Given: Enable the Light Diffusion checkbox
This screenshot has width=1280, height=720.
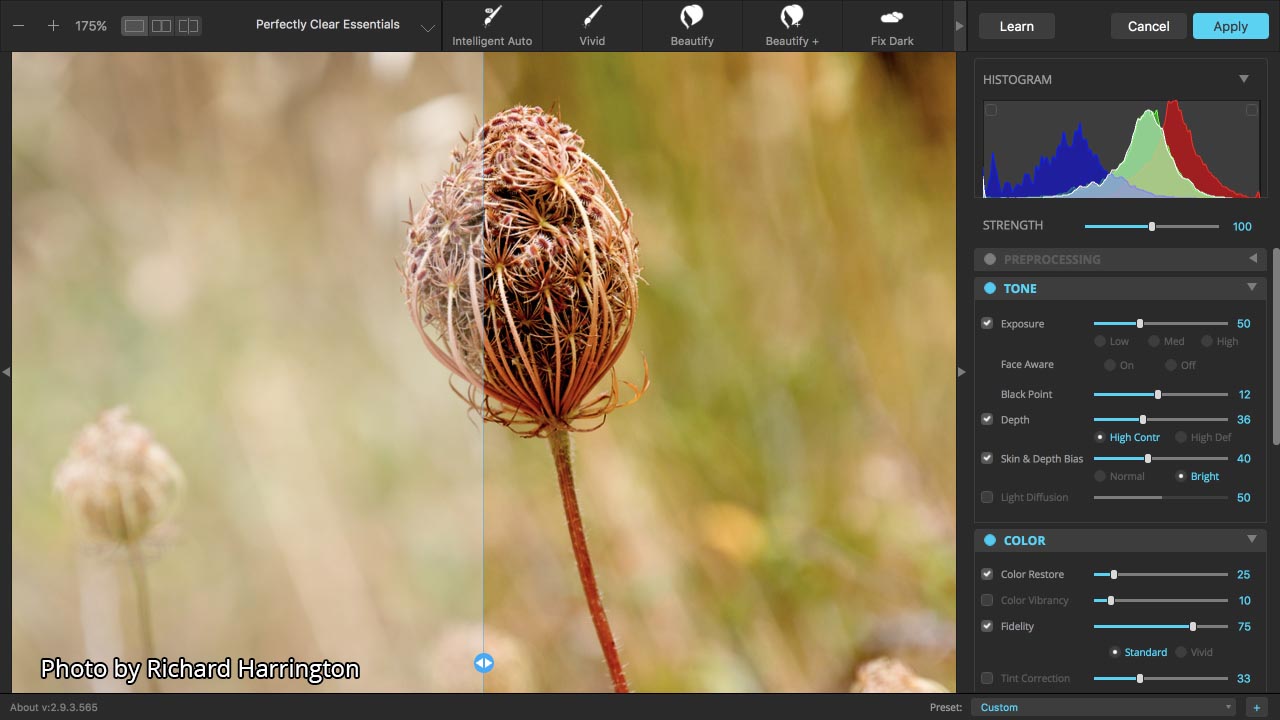Looking at the screenshot, I should point(987,497).
